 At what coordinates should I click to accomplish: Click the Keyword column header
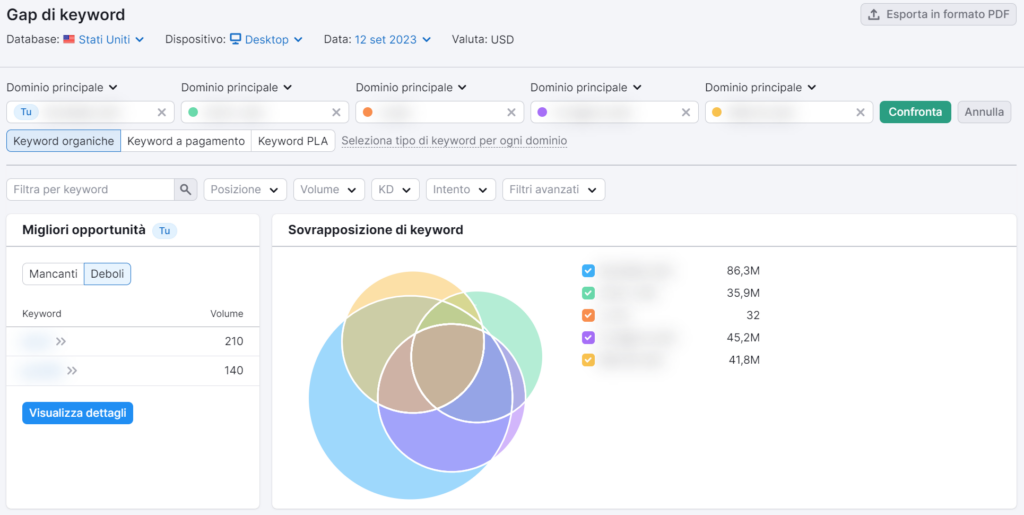point(42,314)
